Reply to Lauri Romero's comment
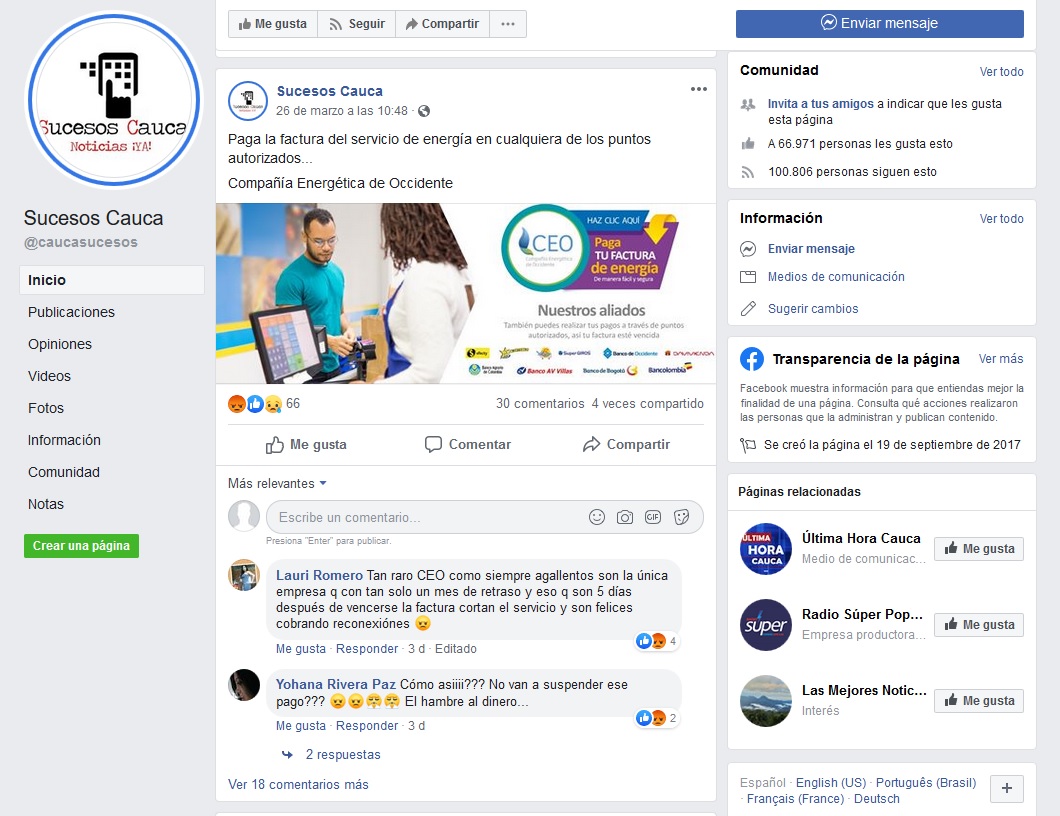This screenshot has width=1060, height=816. 367,648
